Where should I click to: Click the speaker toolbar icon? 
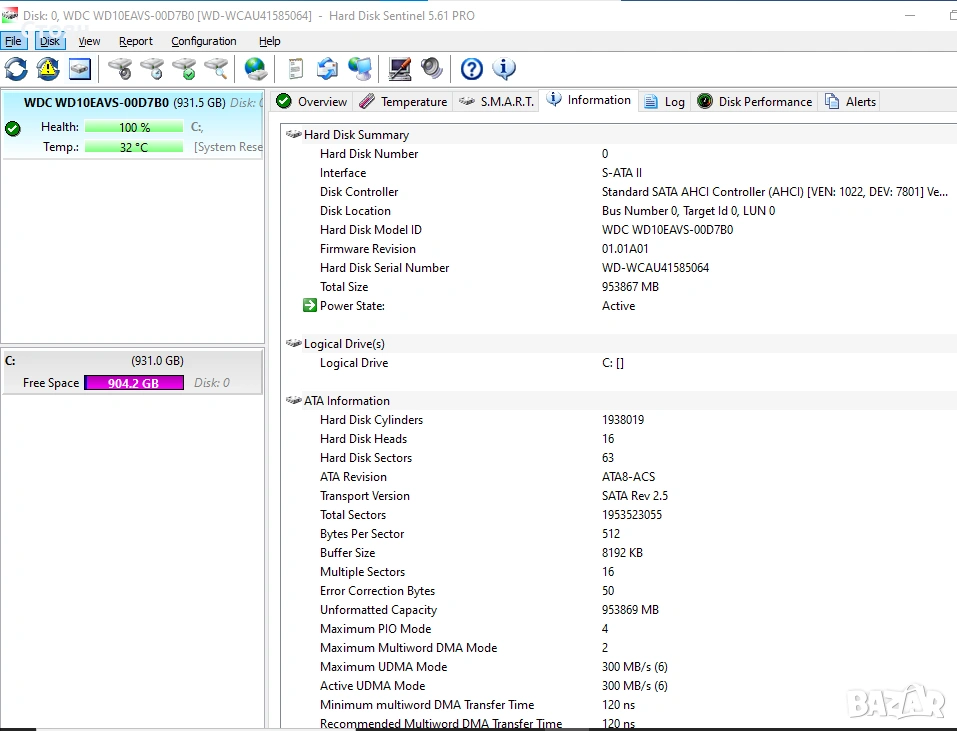click(432, 69)
